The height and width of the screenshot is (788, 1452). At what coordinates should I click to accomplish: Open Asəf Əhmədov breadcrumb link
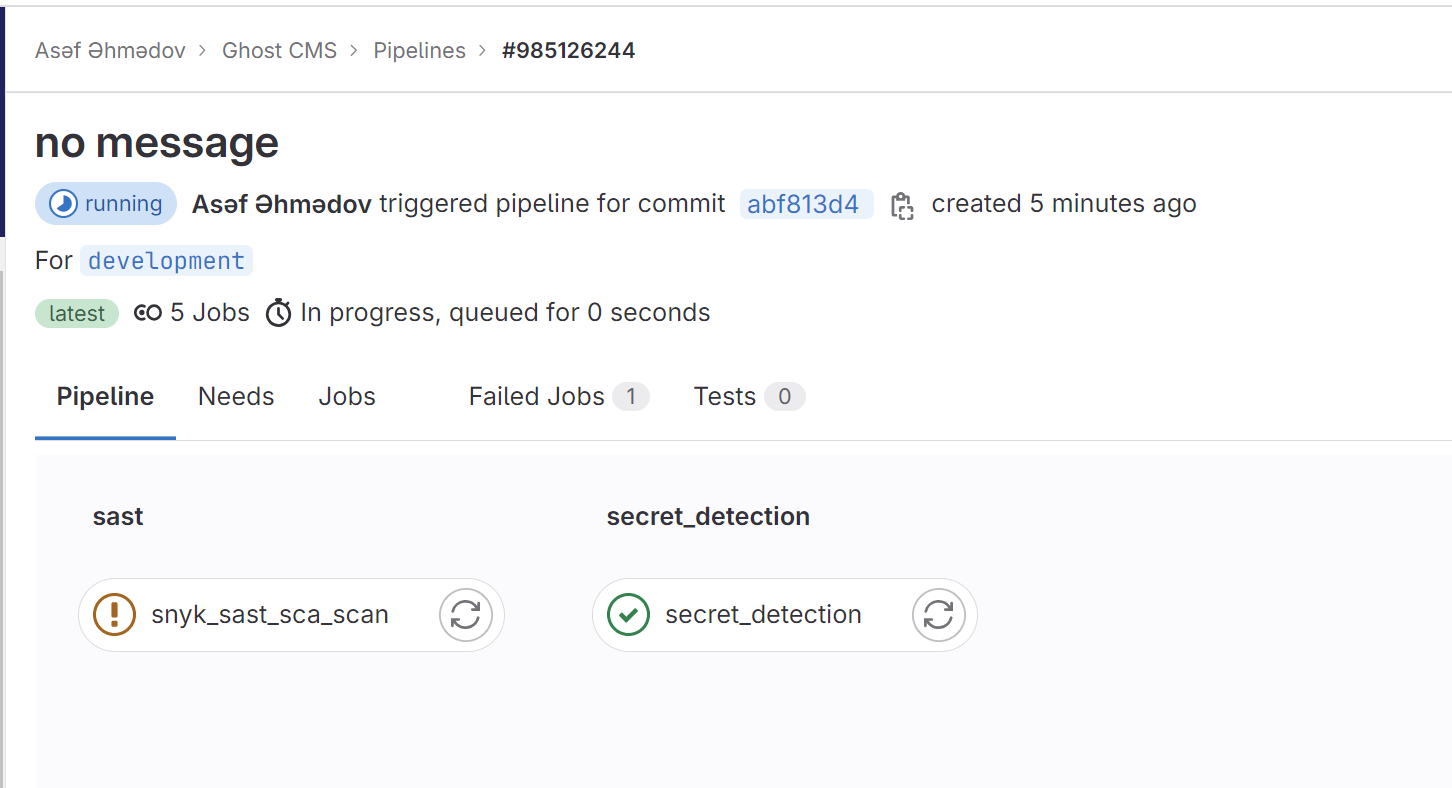pyautogui.click(x=110, y=50)
